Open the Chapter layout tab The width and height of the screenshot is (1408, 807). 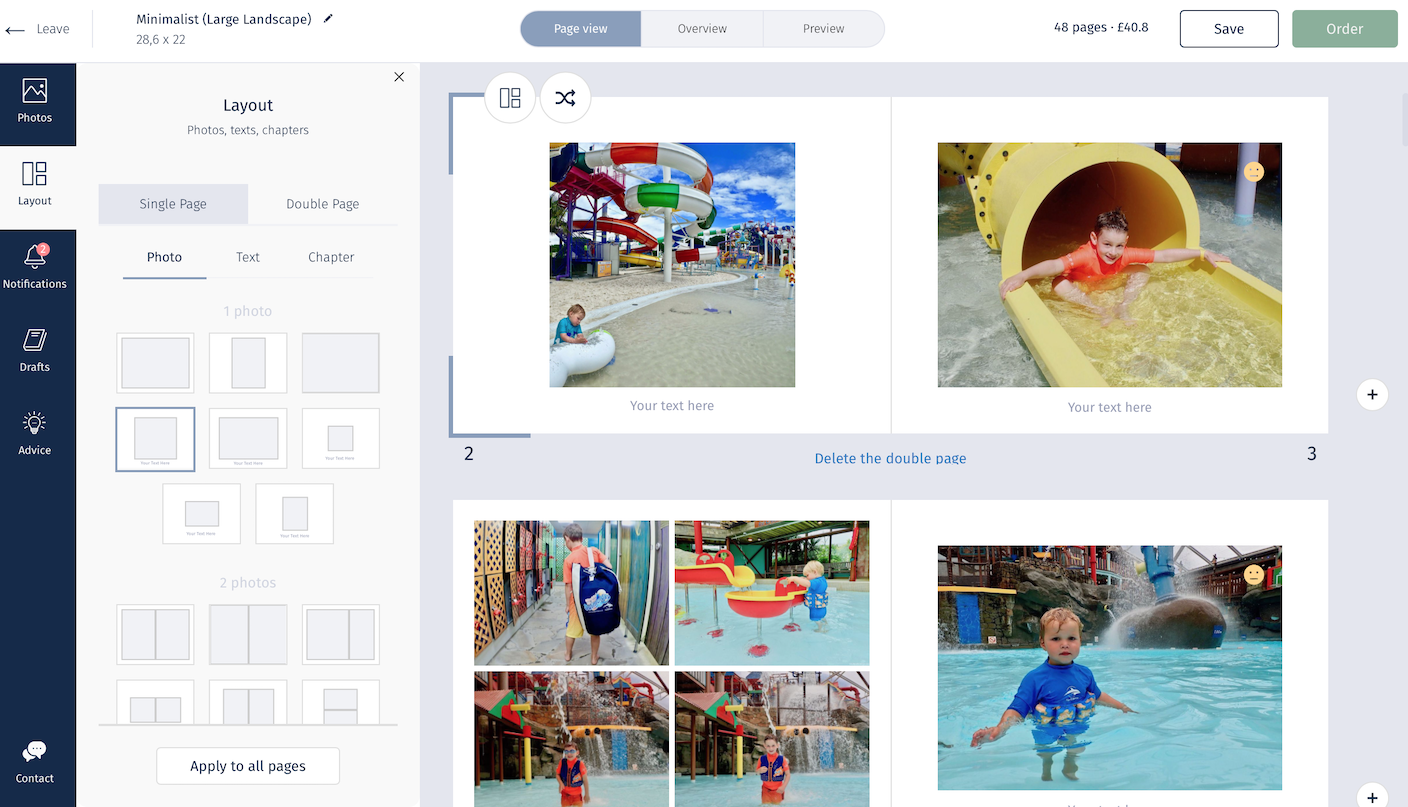point(331,257)
